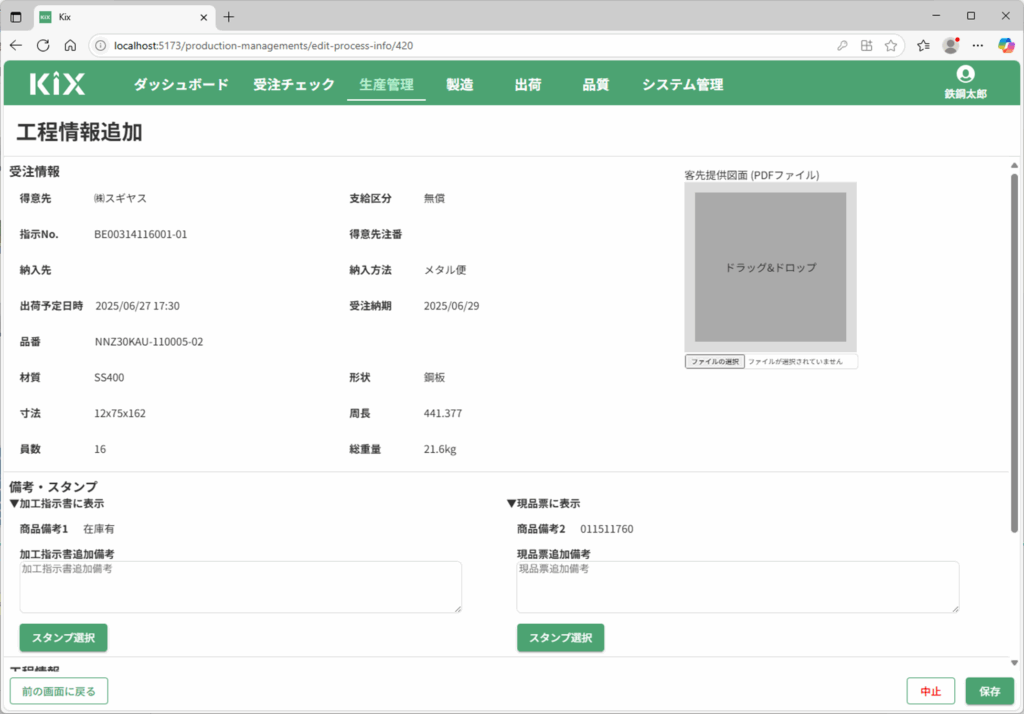The height and width of the screenshot is (714, 1024).
Task: Select the 周長 value 441.377
Action: click(x=443, y=414)
